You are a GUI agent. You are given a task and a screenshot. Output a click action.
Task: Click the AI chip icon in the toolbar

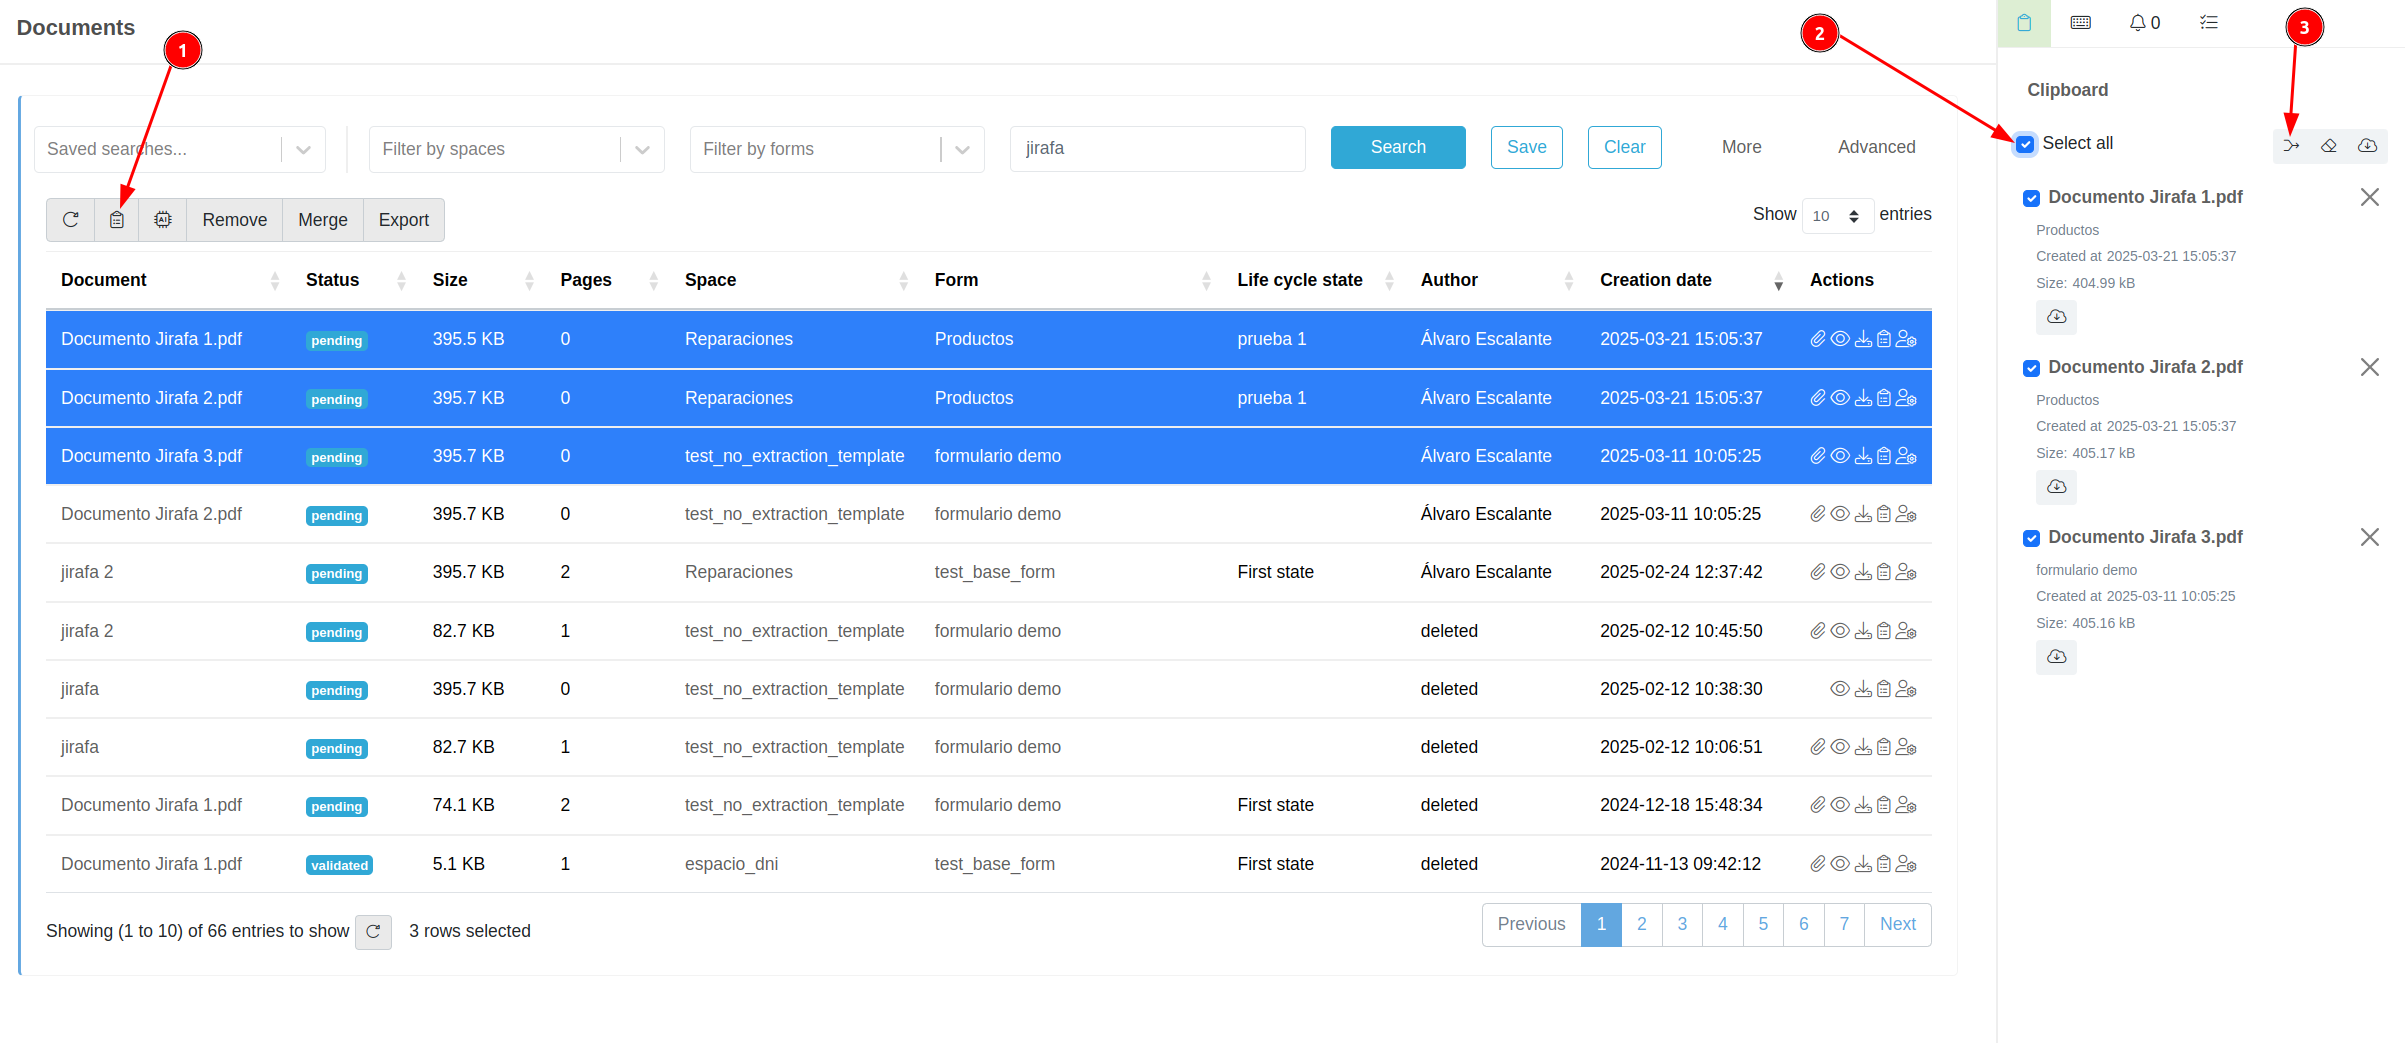163,220
